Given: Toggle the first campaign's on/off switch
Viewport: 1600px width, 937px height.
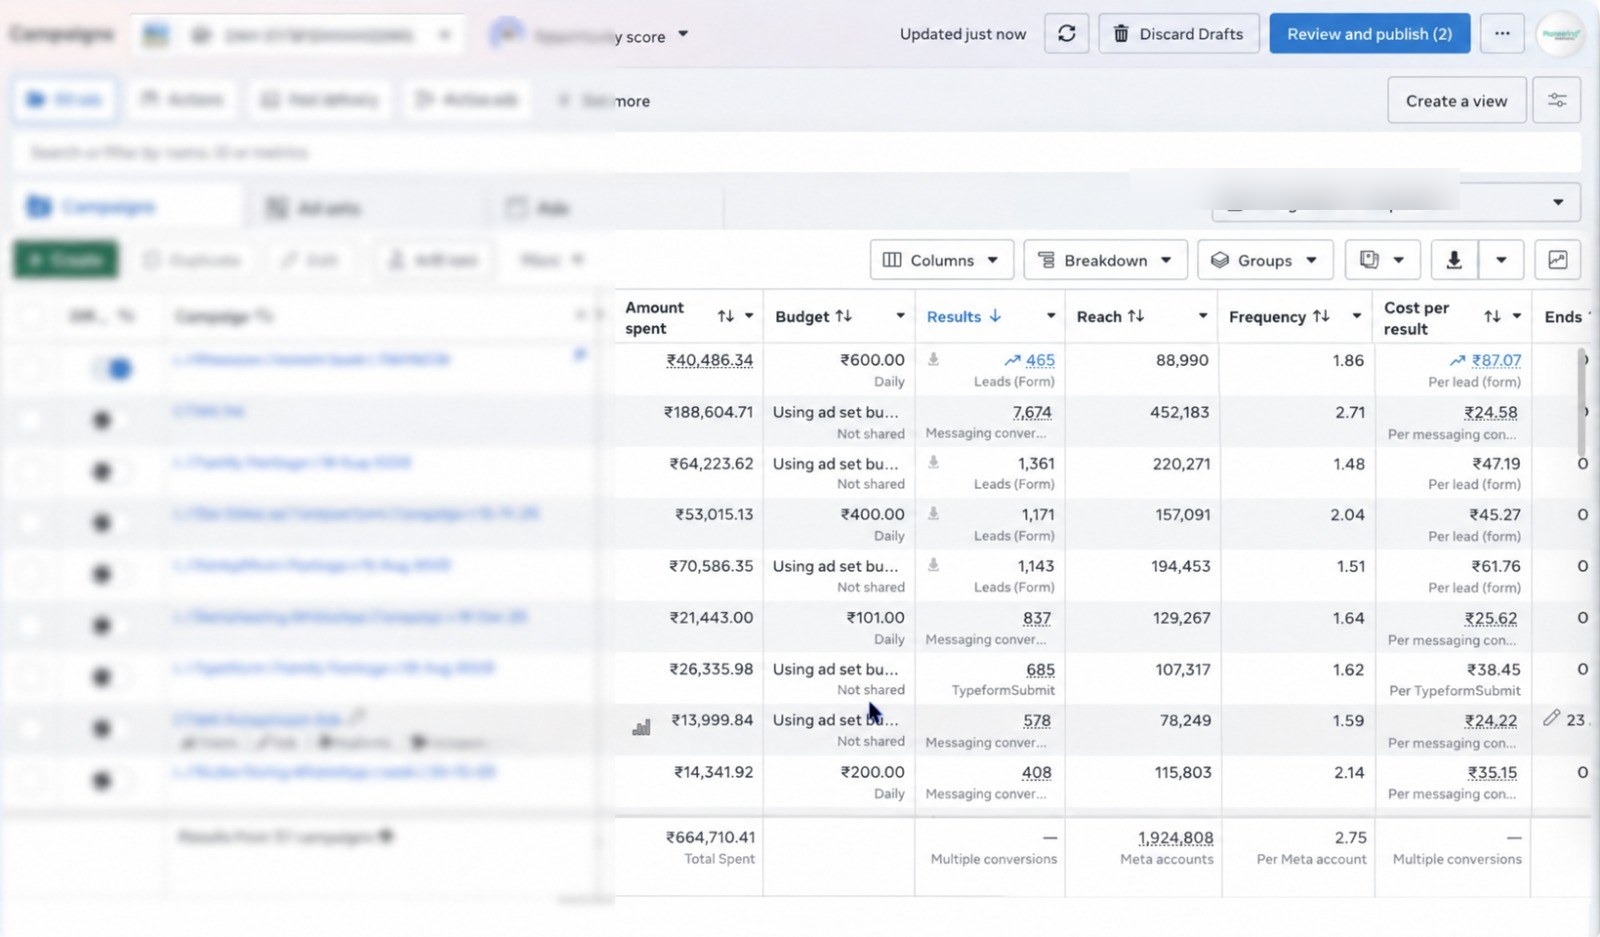Looking at the screenshot, I should [x=113, y=369].
